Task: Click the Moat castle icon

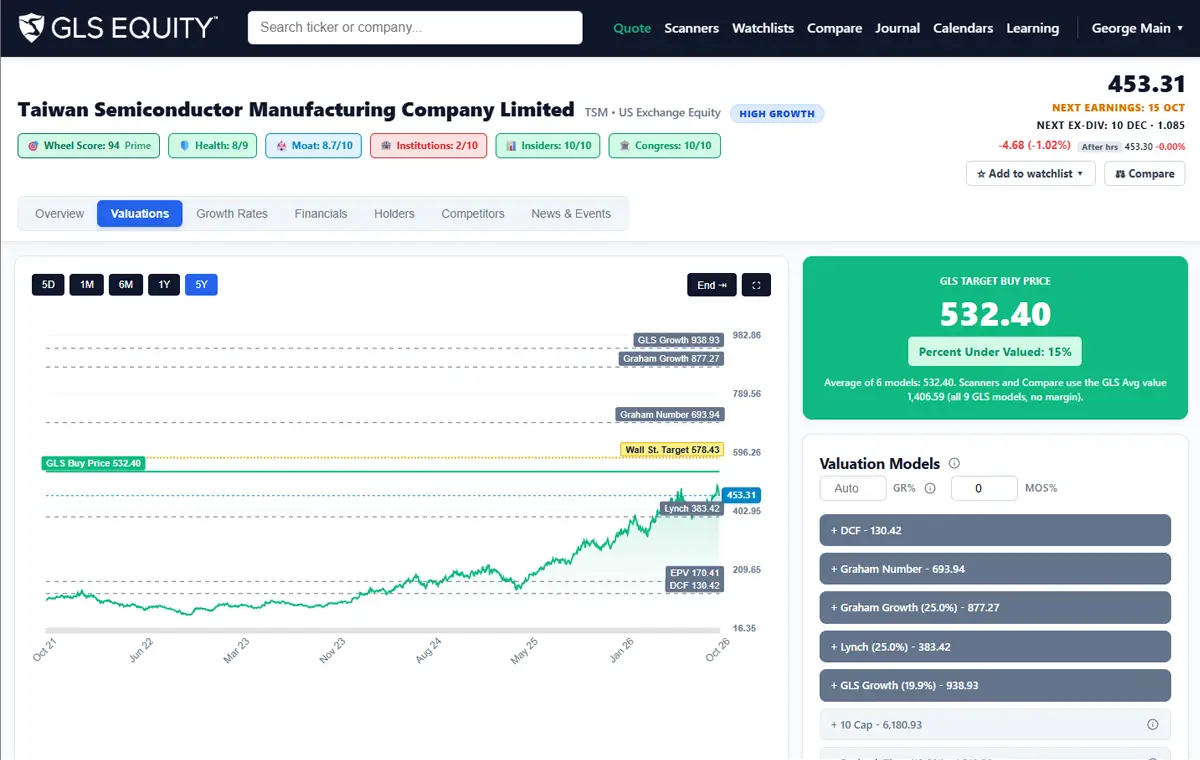Action: pos(281,146)
